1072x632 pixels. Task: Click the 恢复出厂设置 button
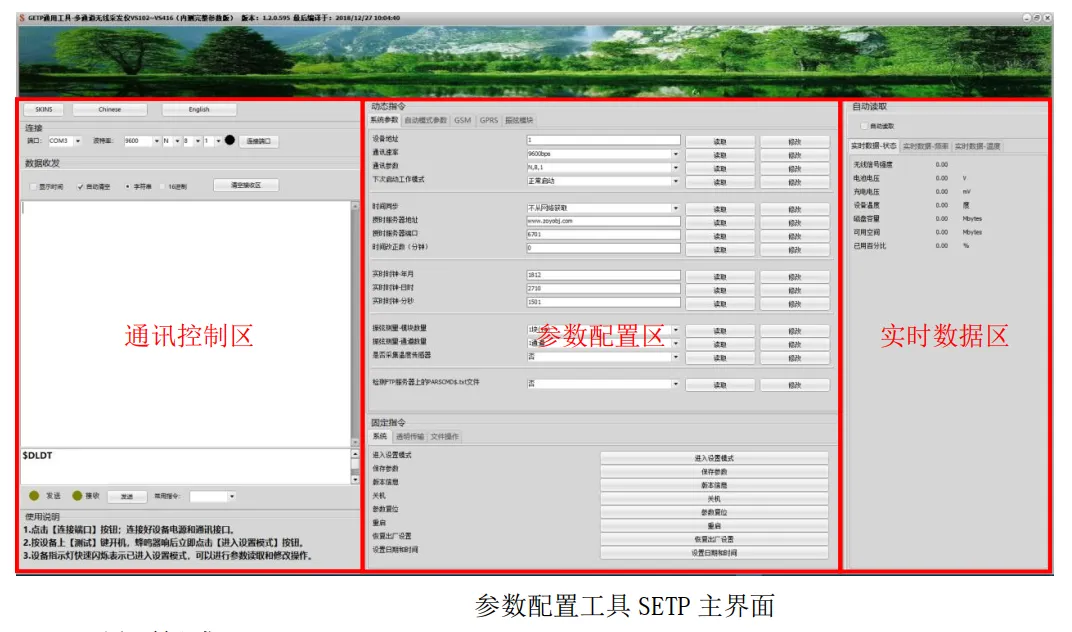[x=715, y=537]
